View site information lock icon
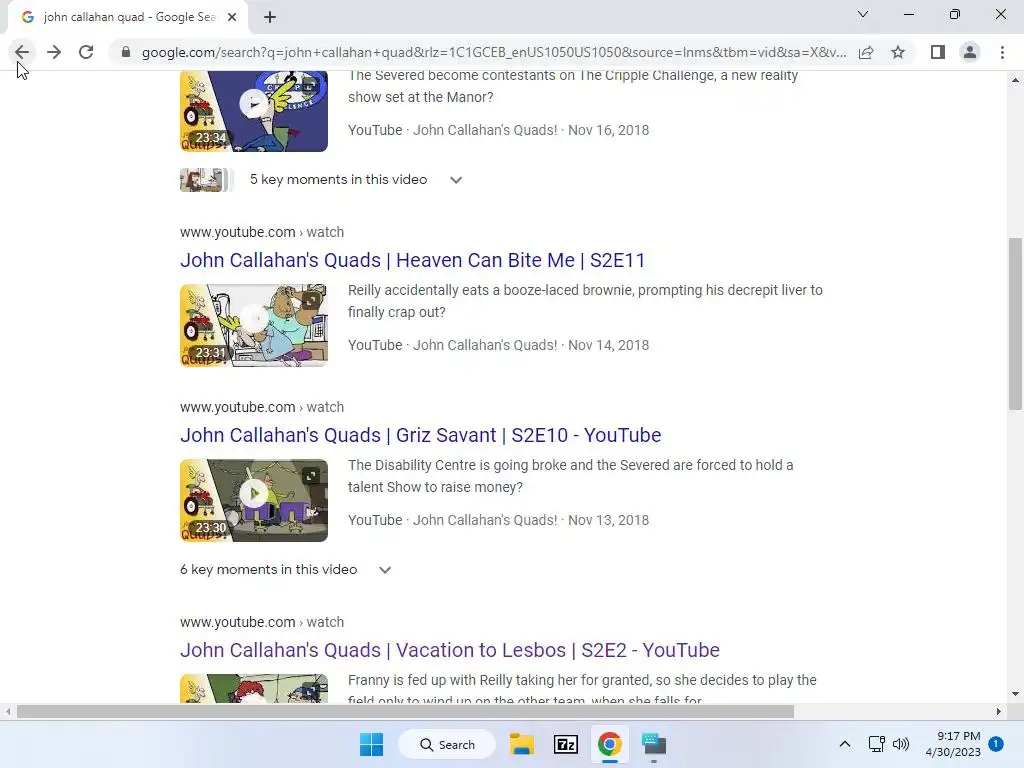Screen dimensions: 1024x768 pyautogui.click(x=126, y=52)
